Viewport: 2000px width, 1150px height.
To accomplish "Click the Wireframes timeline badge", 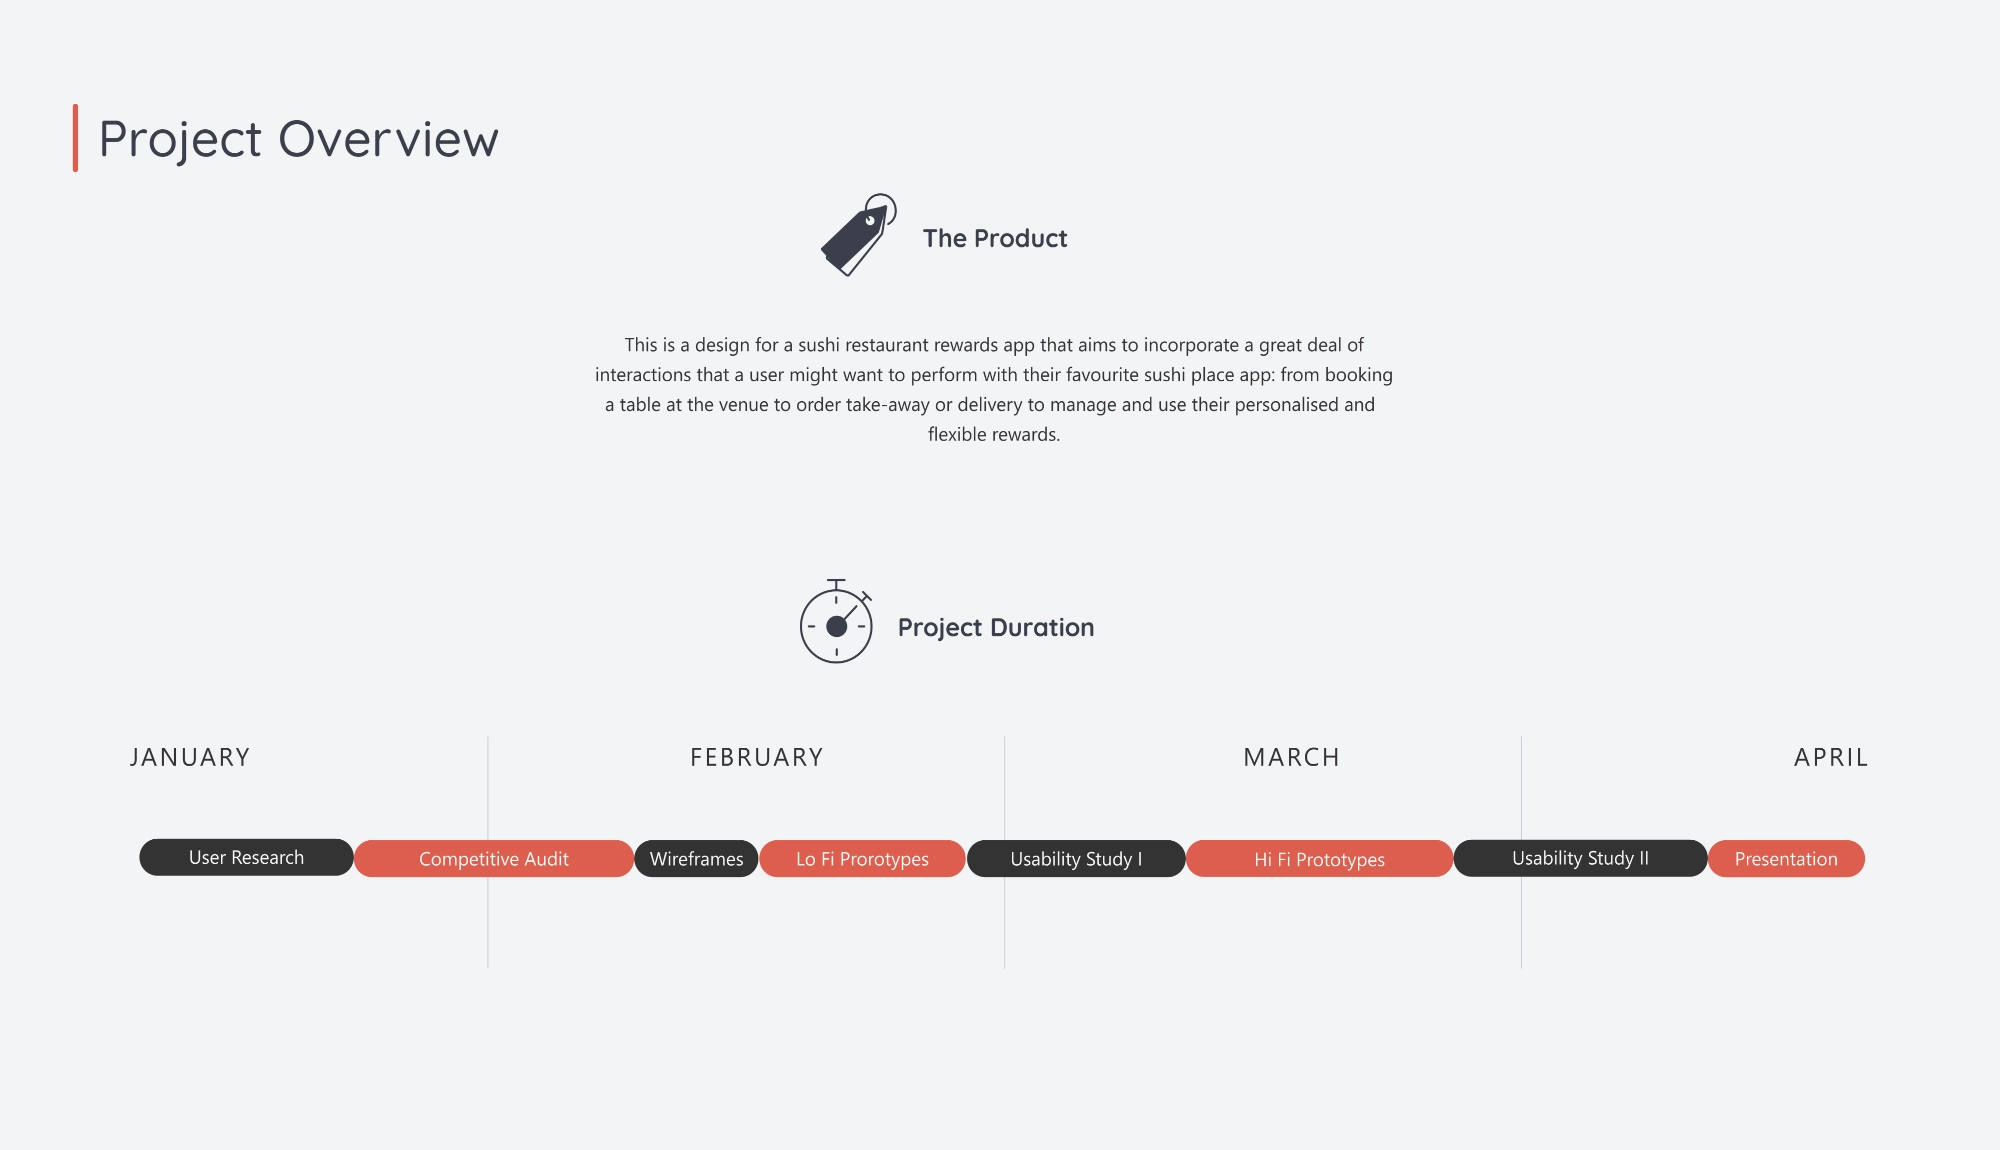I will (x=695, y=857).
